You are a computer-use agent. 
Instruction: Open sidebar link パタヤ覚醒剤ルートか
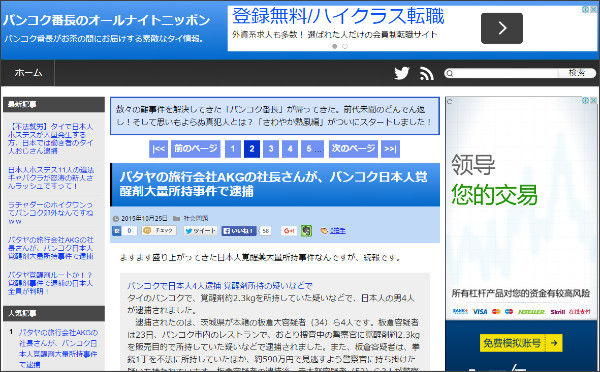tap(51, 283)
